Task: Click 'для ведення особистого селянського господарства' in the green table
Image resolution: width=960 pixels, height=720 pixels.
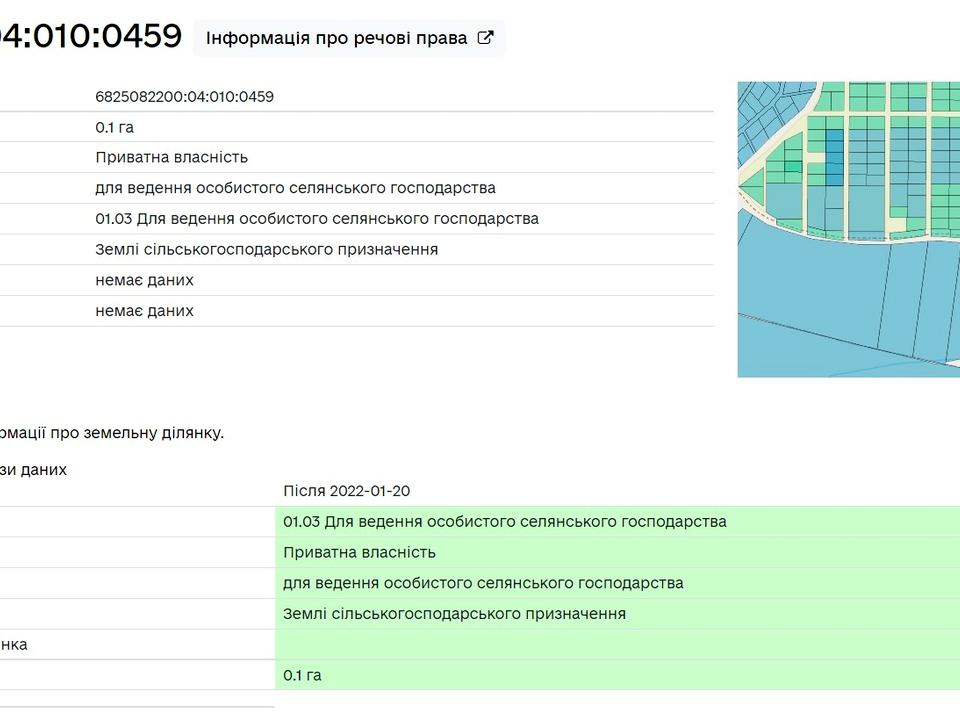Action: [x=483, y=583]
